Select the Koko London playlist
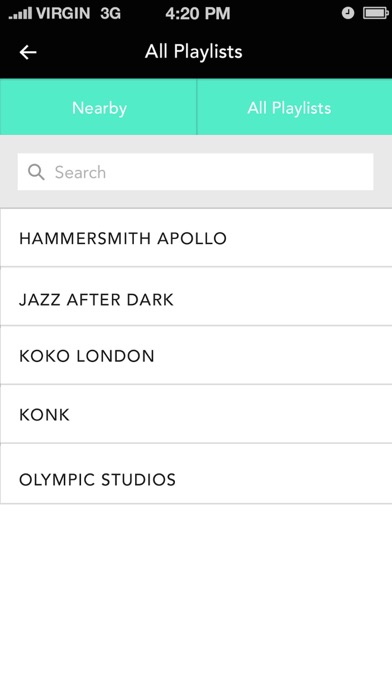The image size is (392, 696). (196, 355)
